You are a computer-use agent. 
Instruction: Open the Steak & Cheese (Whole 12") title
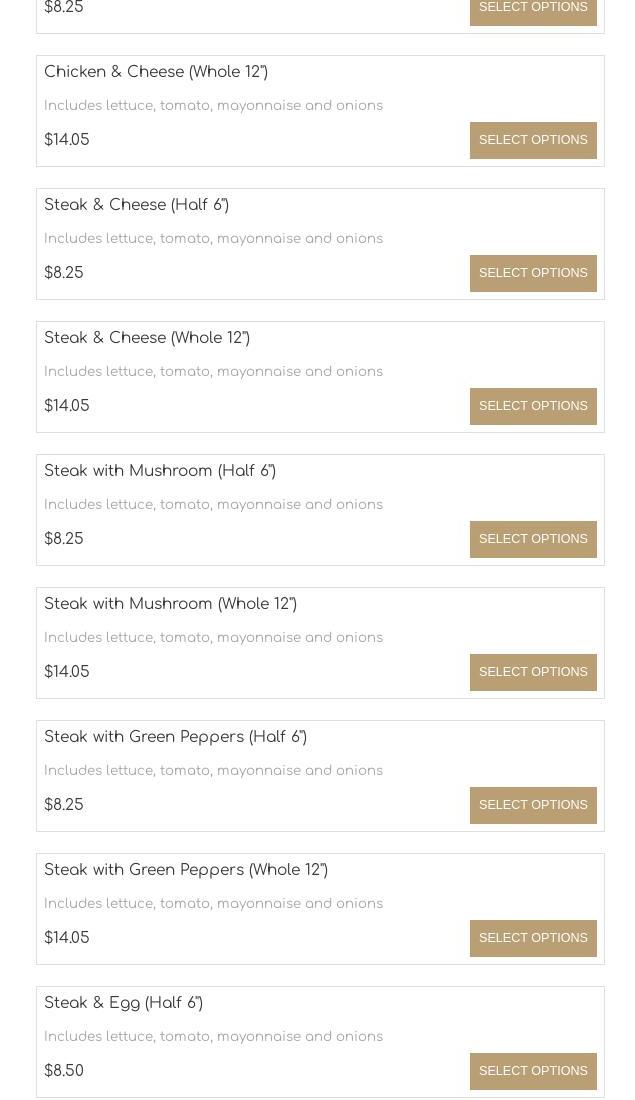[147, 337]
